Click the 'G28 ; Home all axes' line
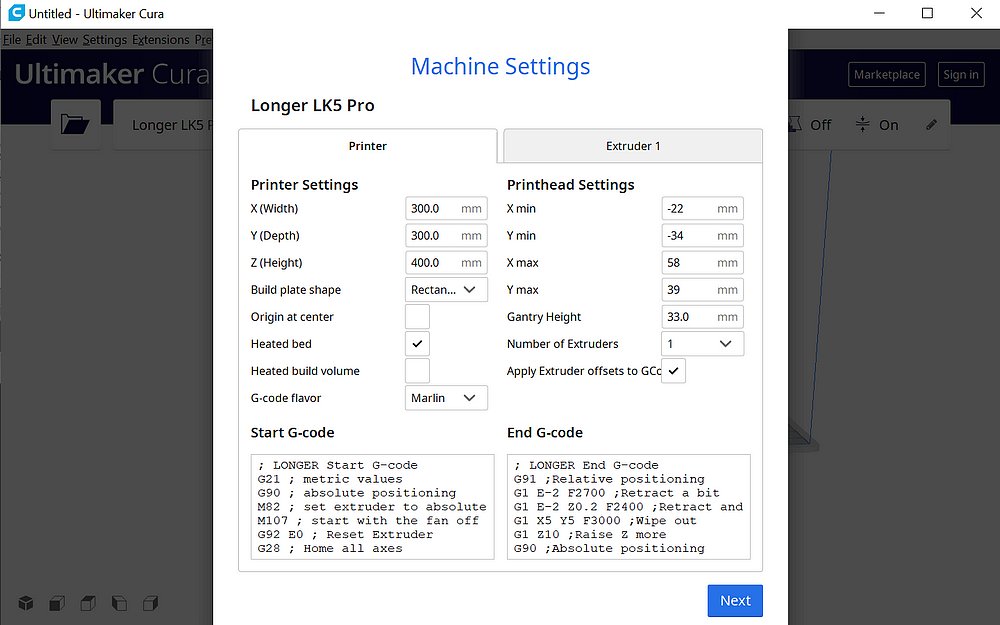Image resolution: width=1000 pixels, height=625 pixels. point(330,548)
